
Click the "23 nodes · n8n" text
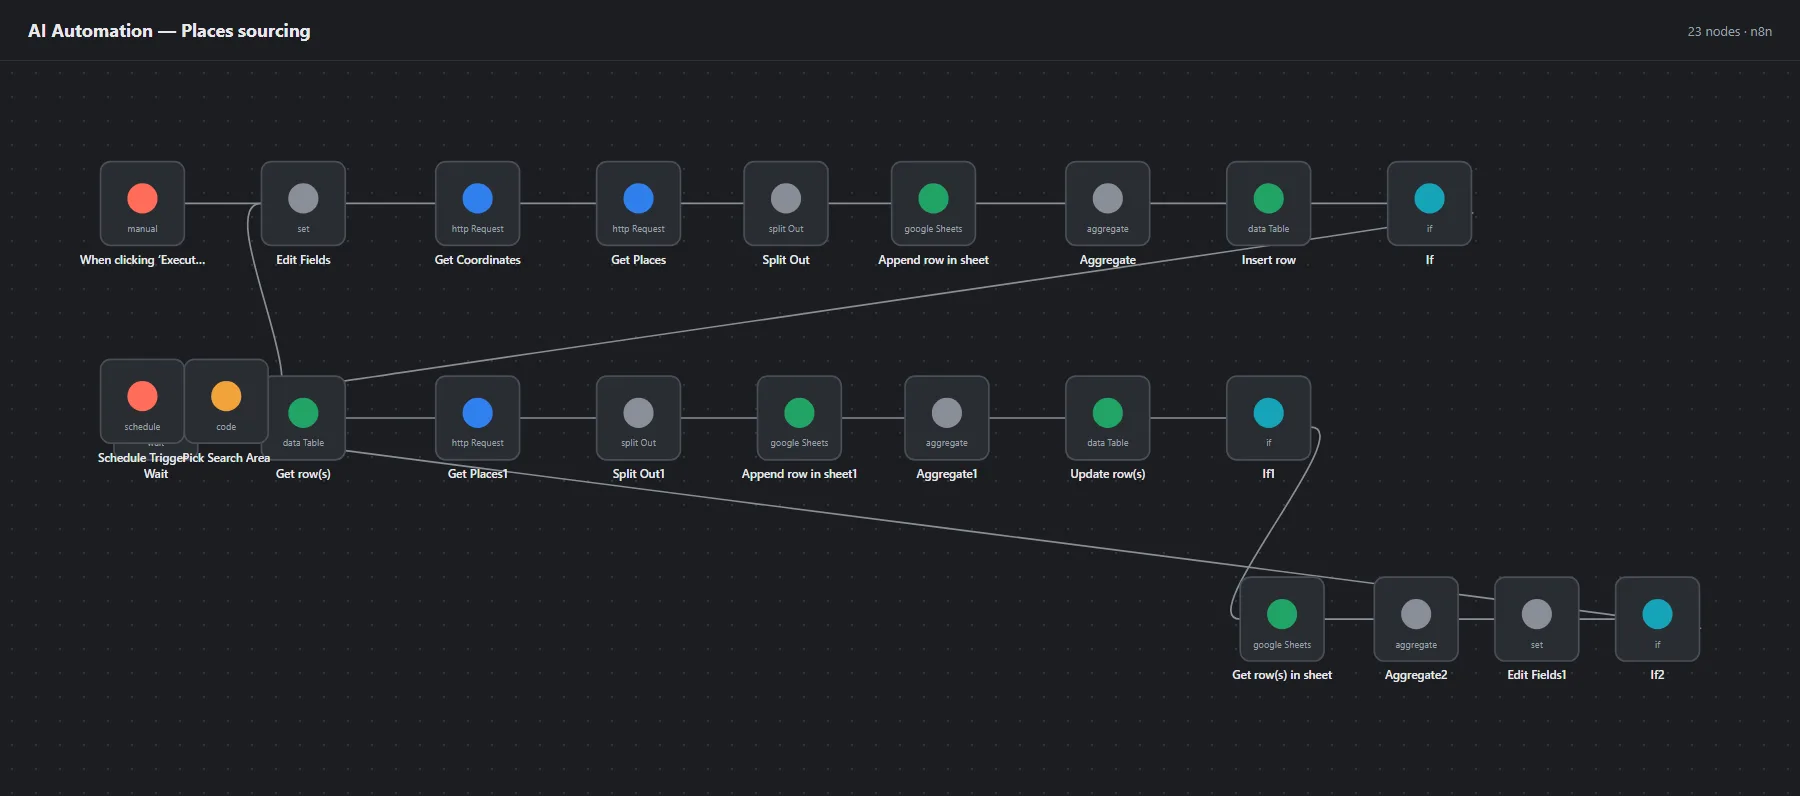pyautogui.click(x=1729, y=32)
